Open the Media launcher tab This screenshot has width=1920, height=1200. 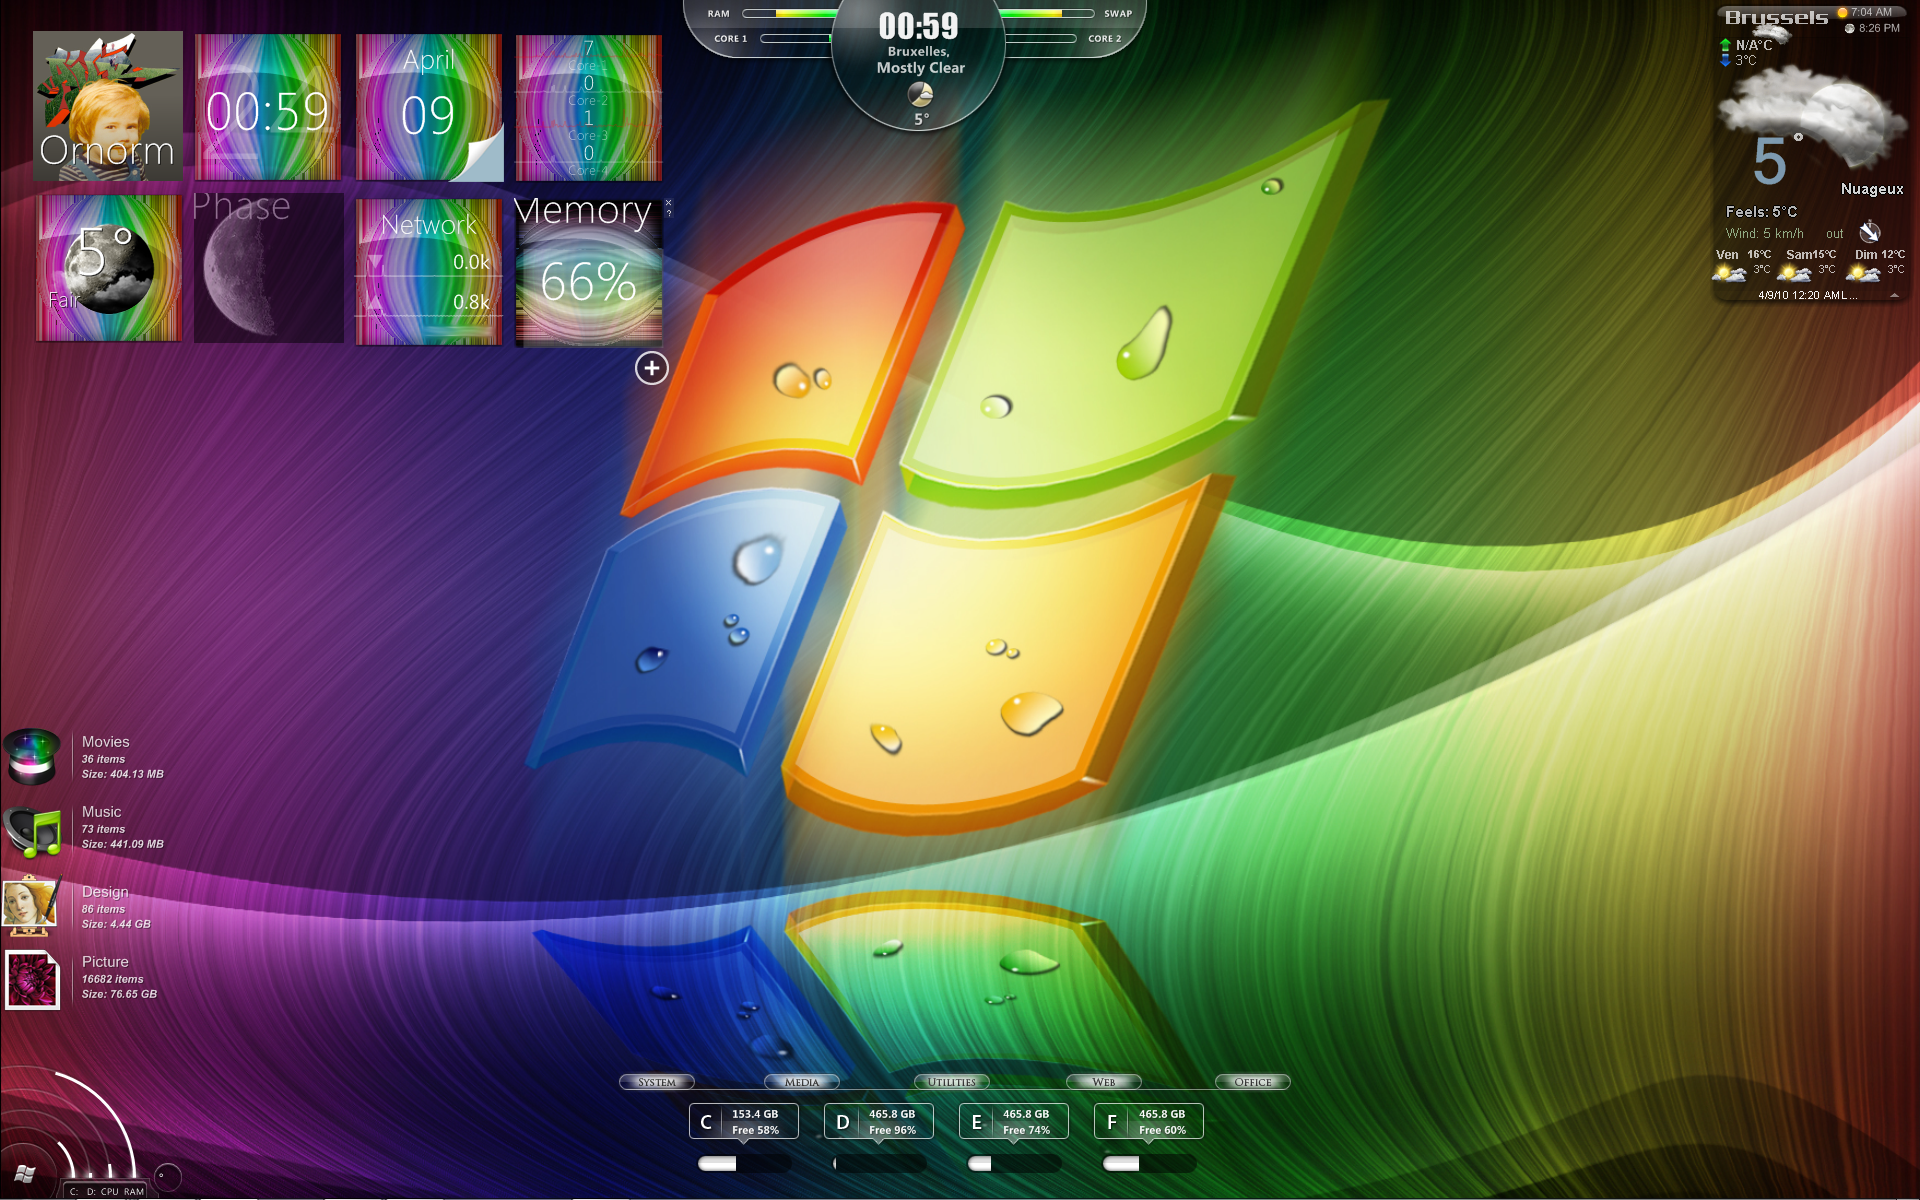click(x=801, y=1082)
